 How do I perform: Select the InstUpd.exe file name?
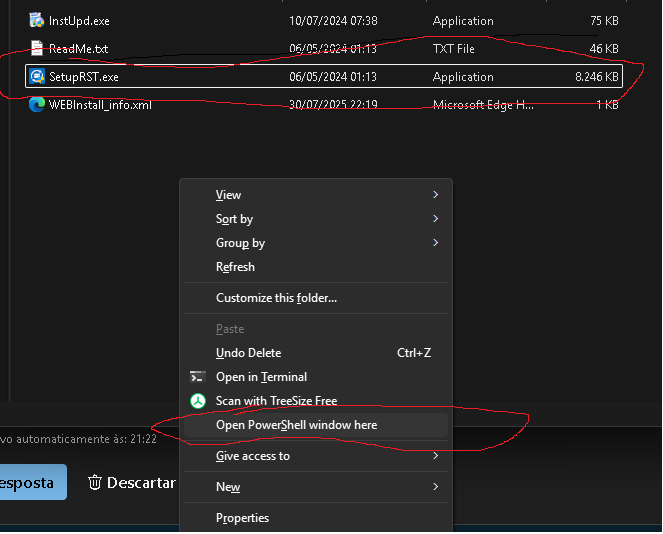click(x=79, y=21)
